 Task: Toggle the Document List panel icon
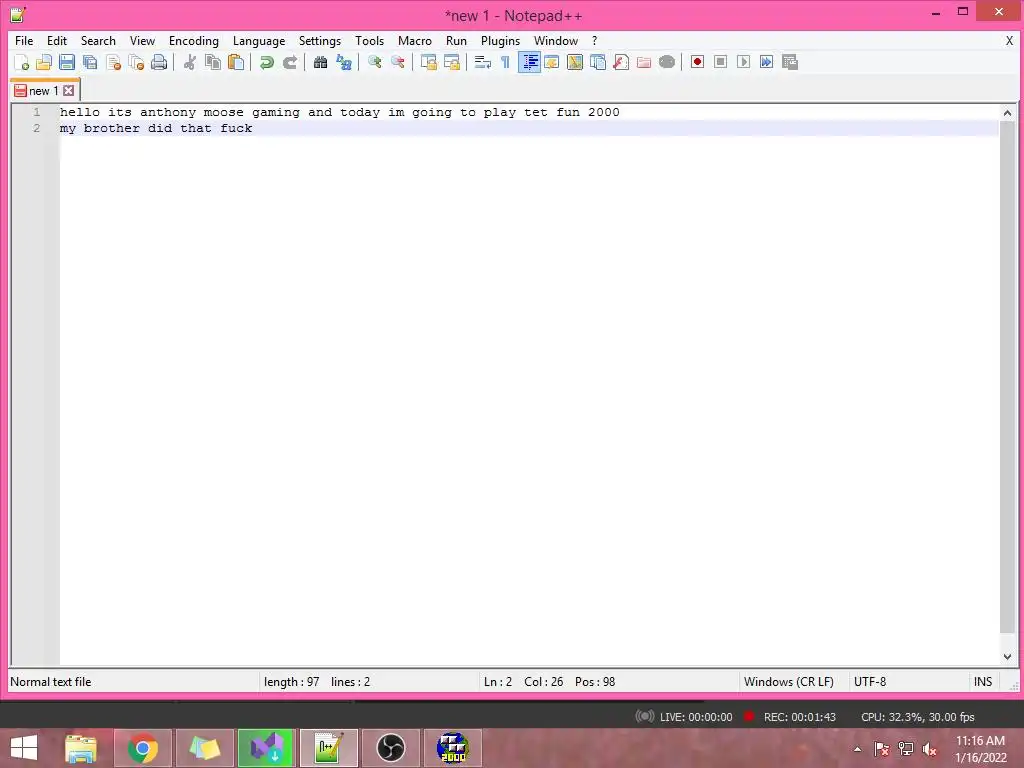point(598,62)
